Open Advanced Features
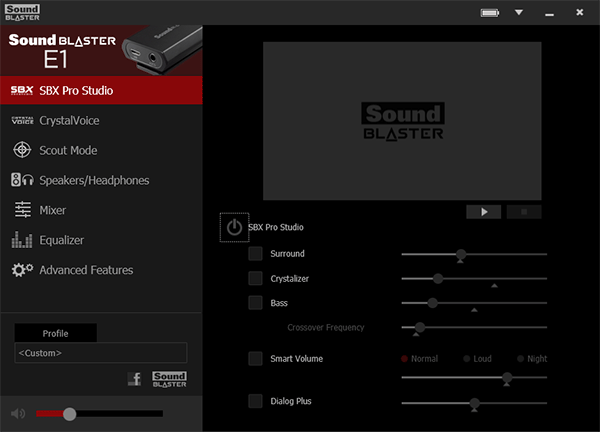Viewport: 600px width, 432px height. pos(101,270)
